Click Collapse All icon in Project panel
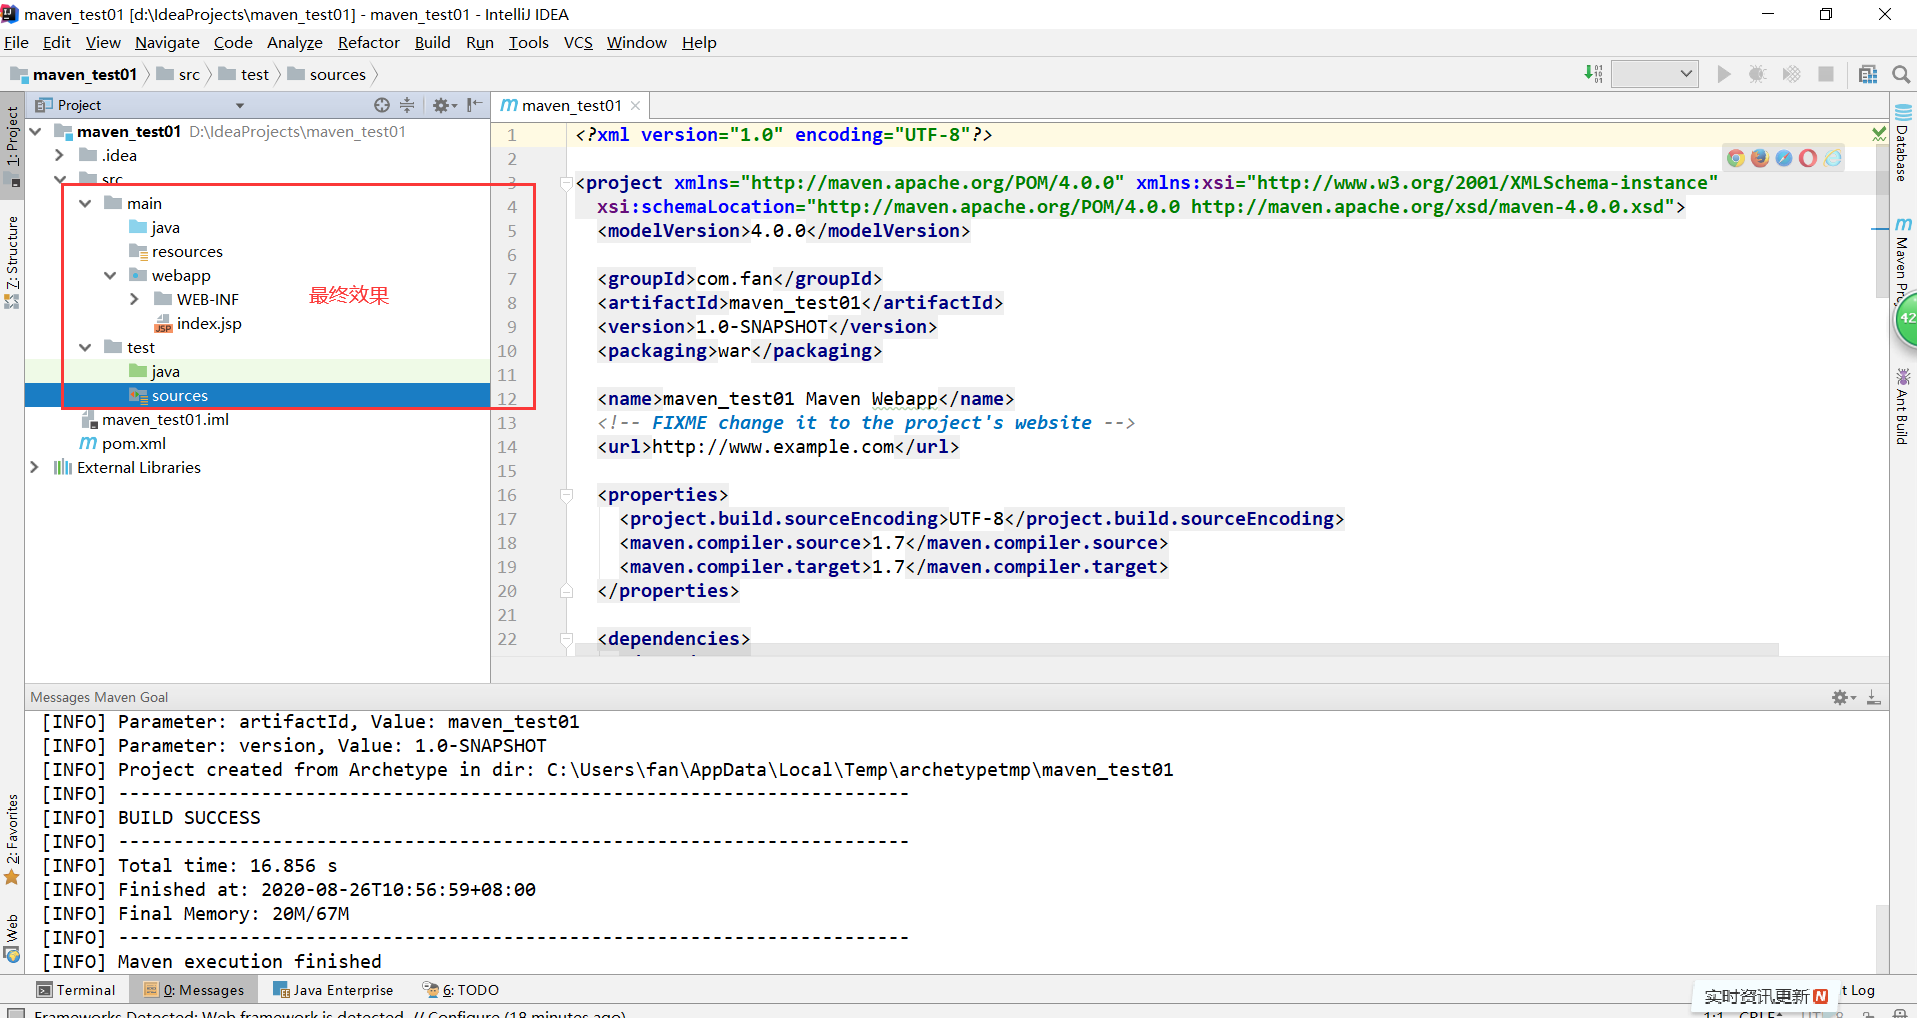Image resolution: width=1917 pixels, height=1018 pixels. 407,105
